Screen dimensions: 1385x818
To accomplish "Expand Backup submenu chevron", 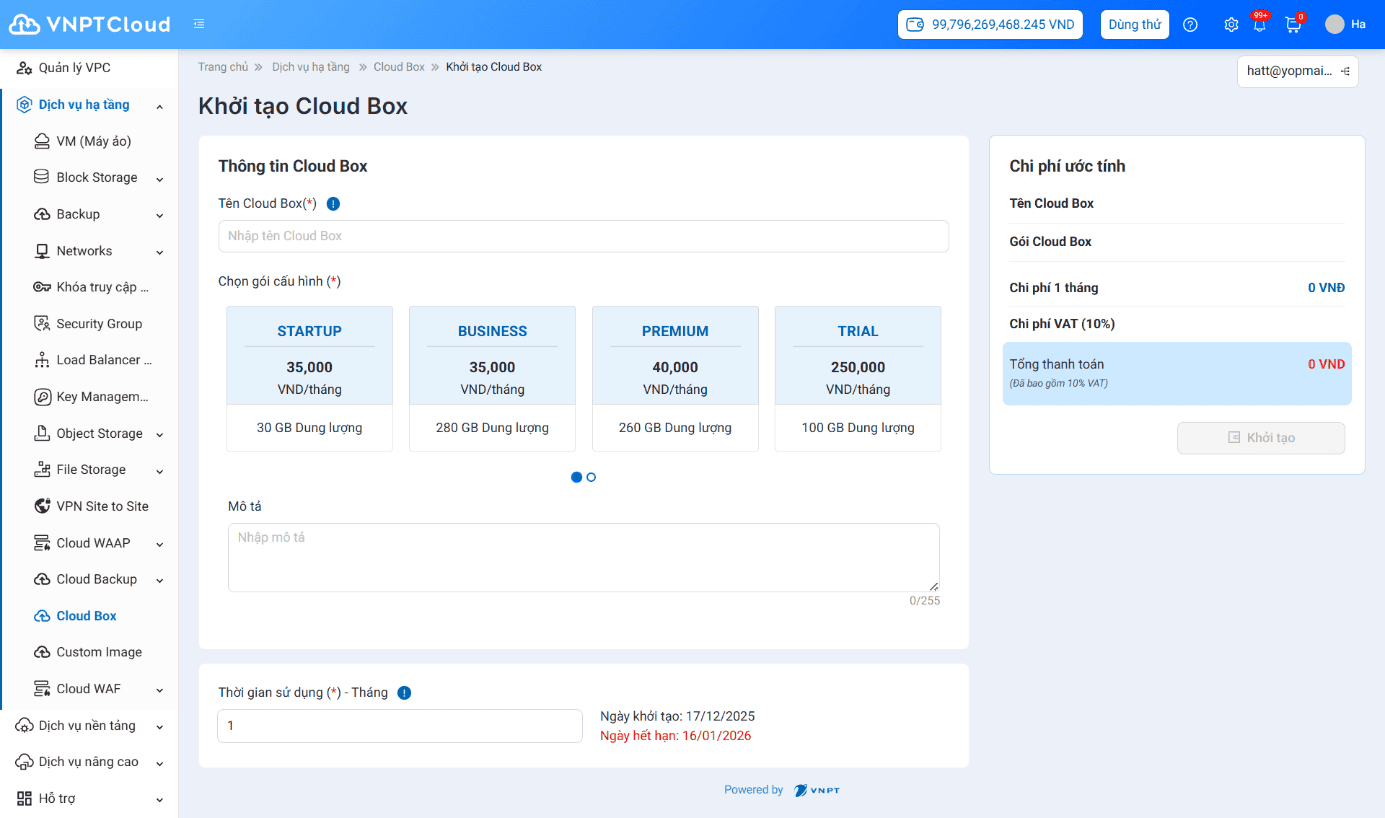I will tap(160, 216).
